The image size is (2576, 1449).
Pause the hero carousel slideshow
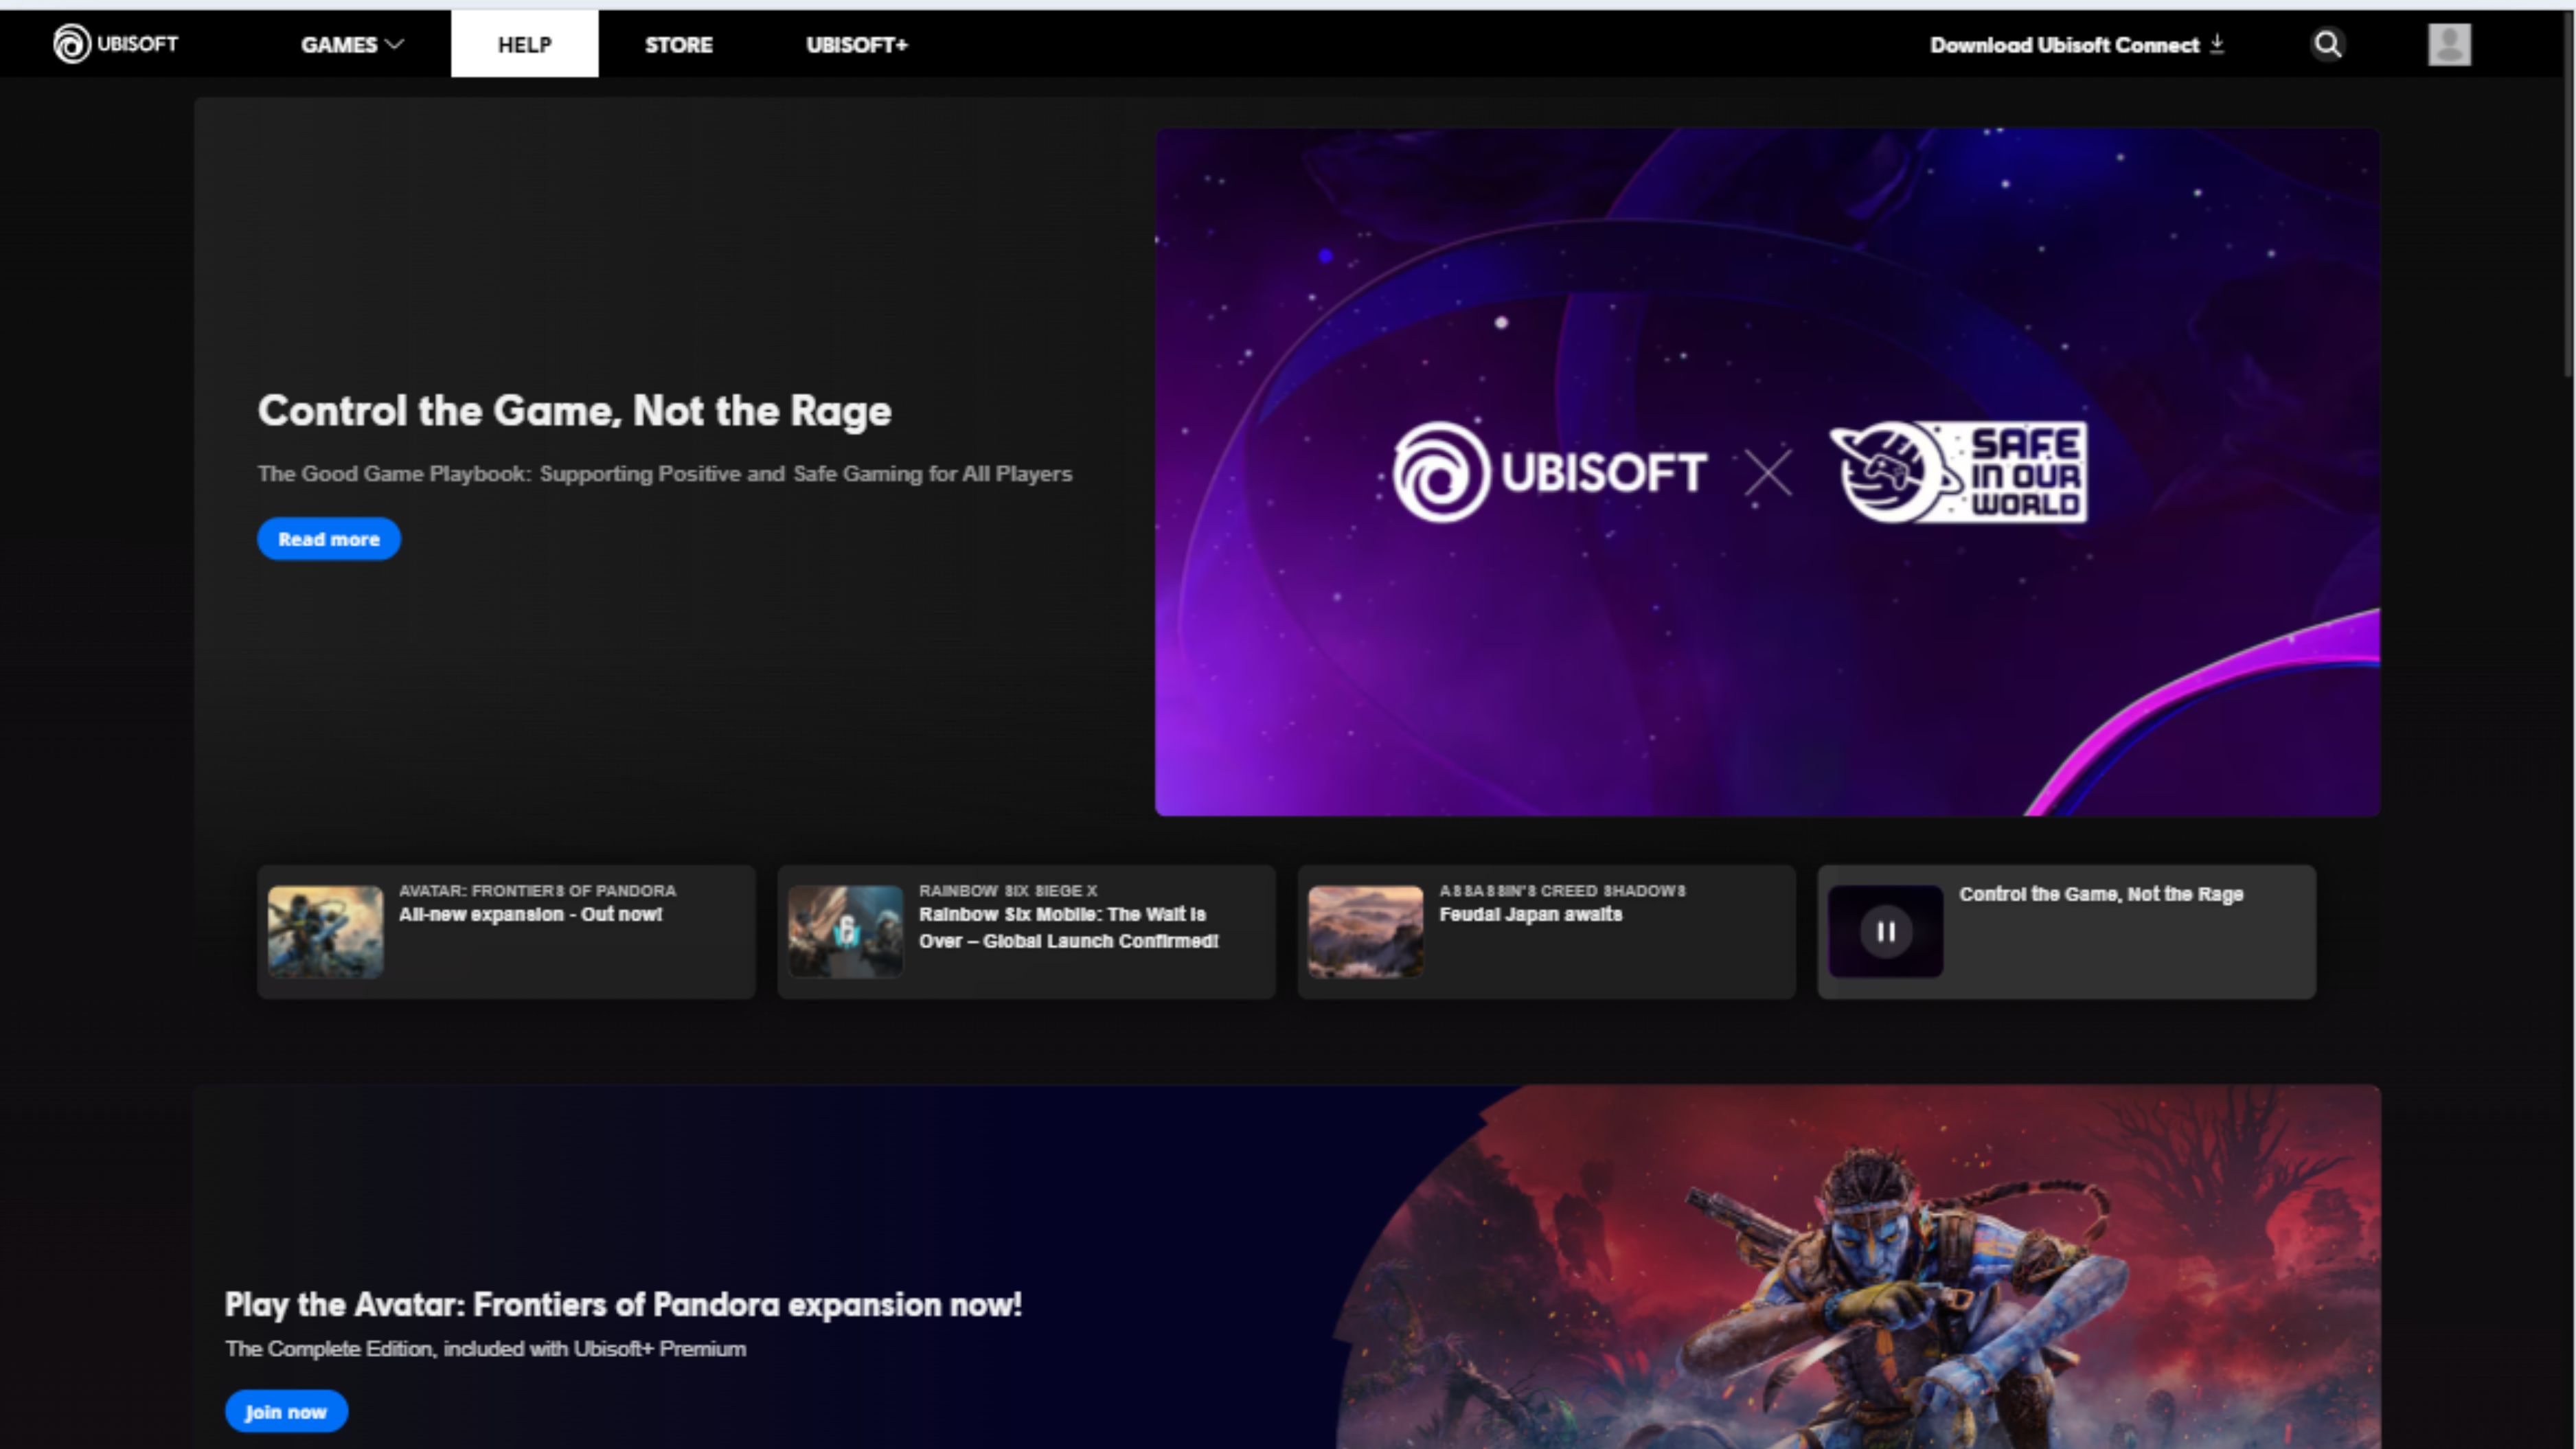tap(1885, 931)
